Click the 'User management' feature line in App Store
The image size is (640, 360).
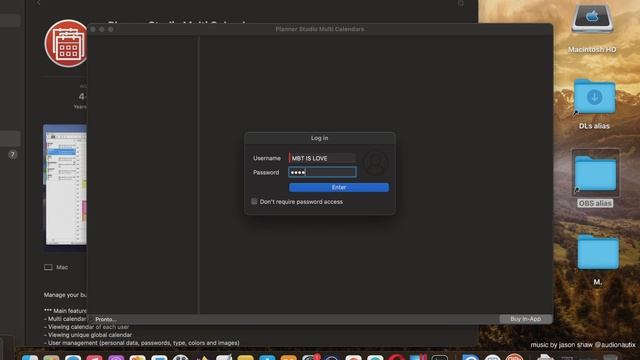[x=142, y=343]
